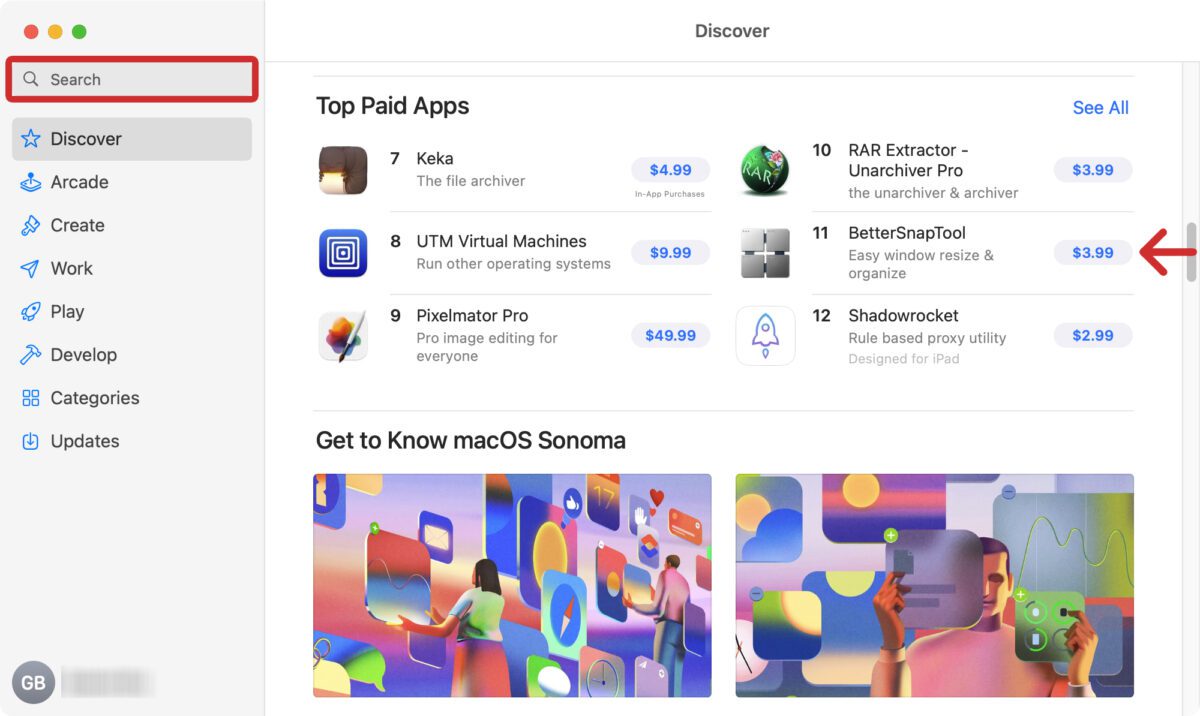The width and height of the screenshot is (1200, 716).
Task: Select the BetterSnapTool app icon
Action: (765, 253)
